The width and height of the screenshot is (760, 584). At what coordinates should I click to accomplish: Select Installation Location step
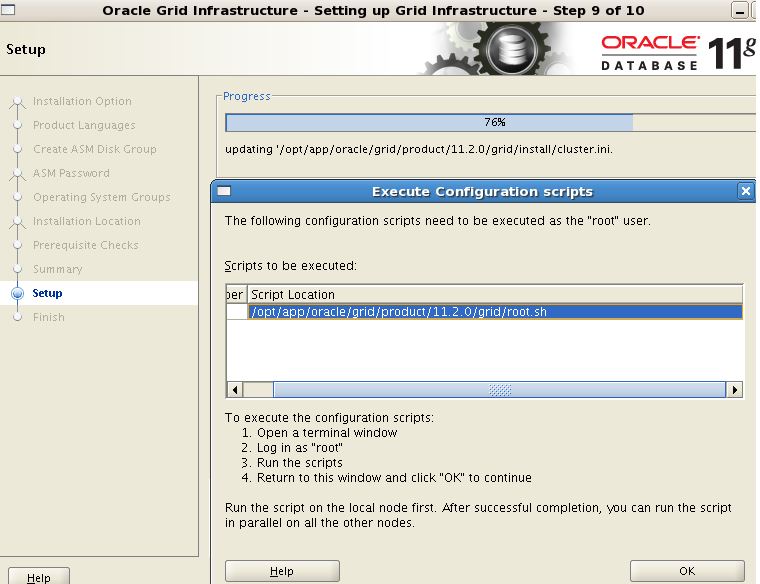[87, 221]
